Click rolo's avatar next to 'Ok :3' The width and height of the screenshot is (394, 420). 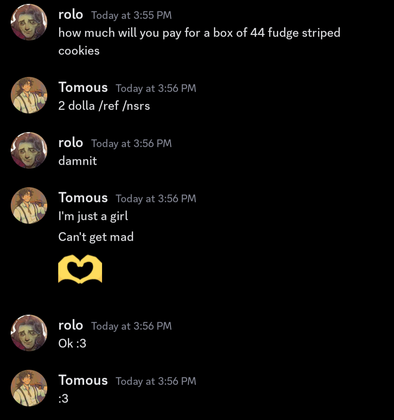29,333
